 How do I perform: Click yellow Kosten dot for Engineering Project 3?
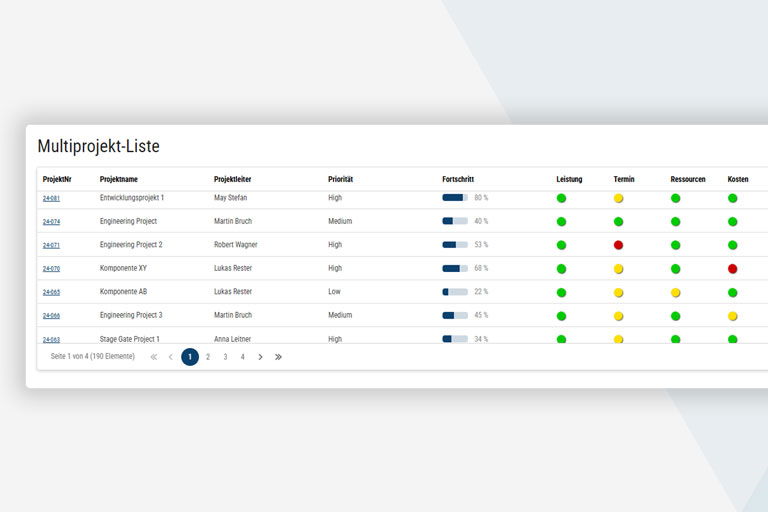[x=732, y=316]
